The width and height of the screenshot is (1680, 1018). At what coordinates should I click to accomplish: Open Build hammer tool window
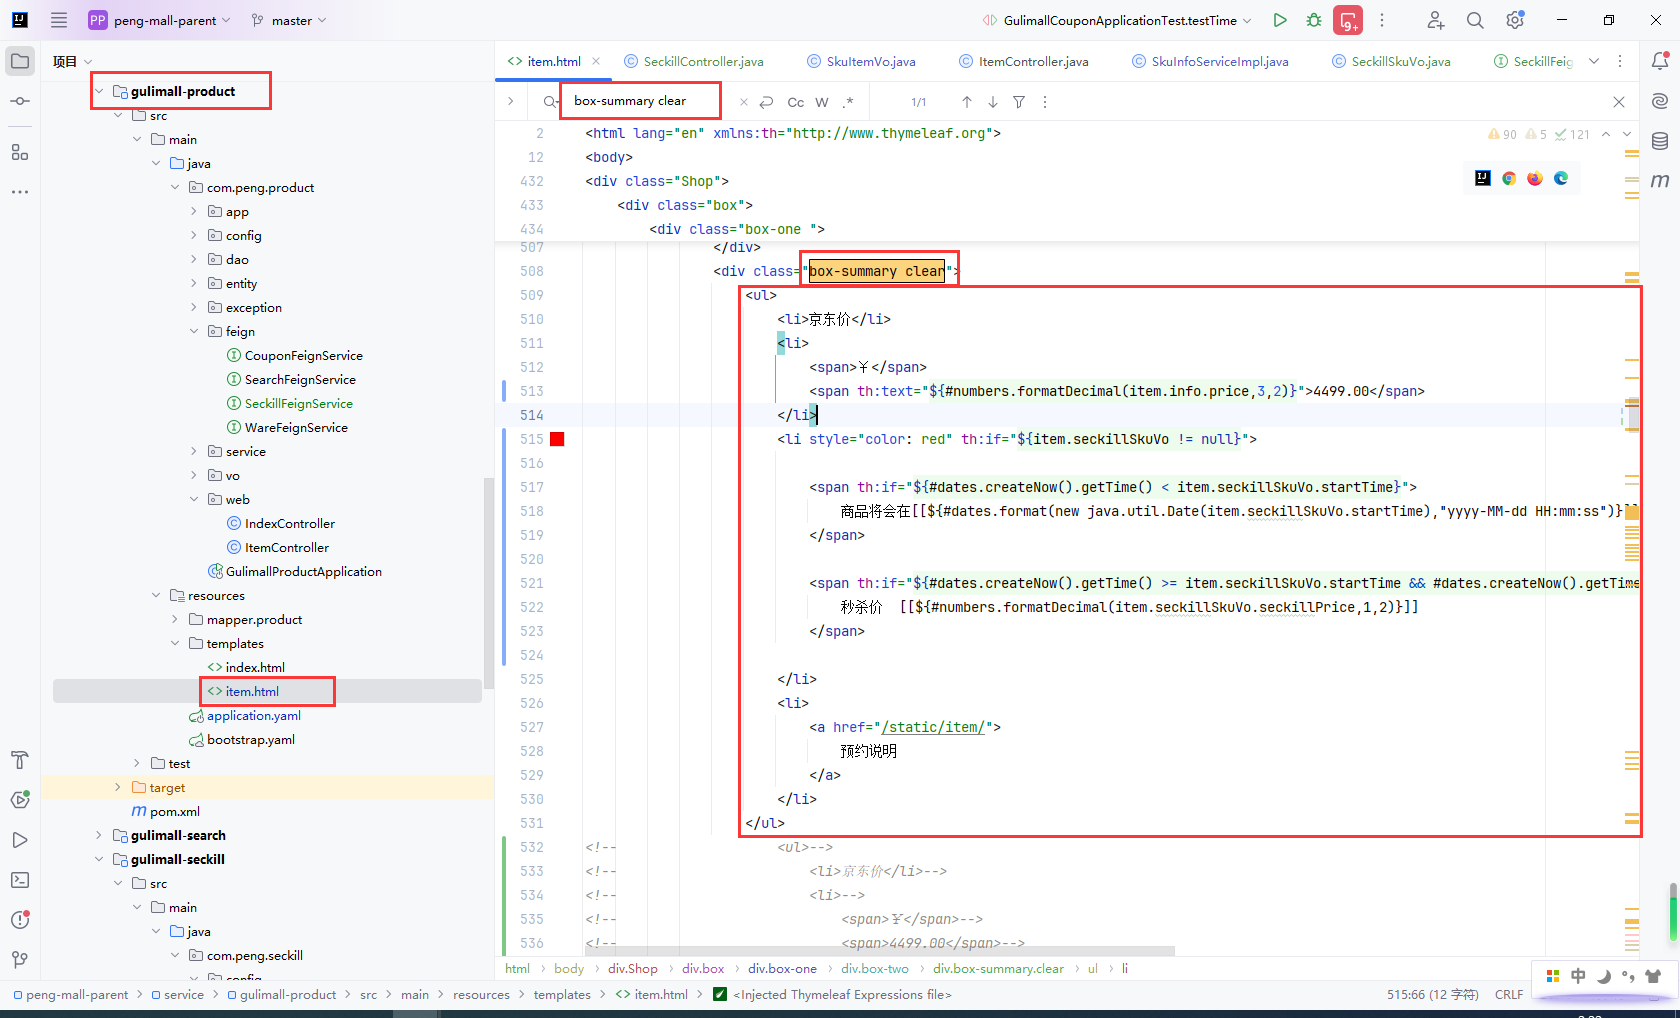(20, 760)
